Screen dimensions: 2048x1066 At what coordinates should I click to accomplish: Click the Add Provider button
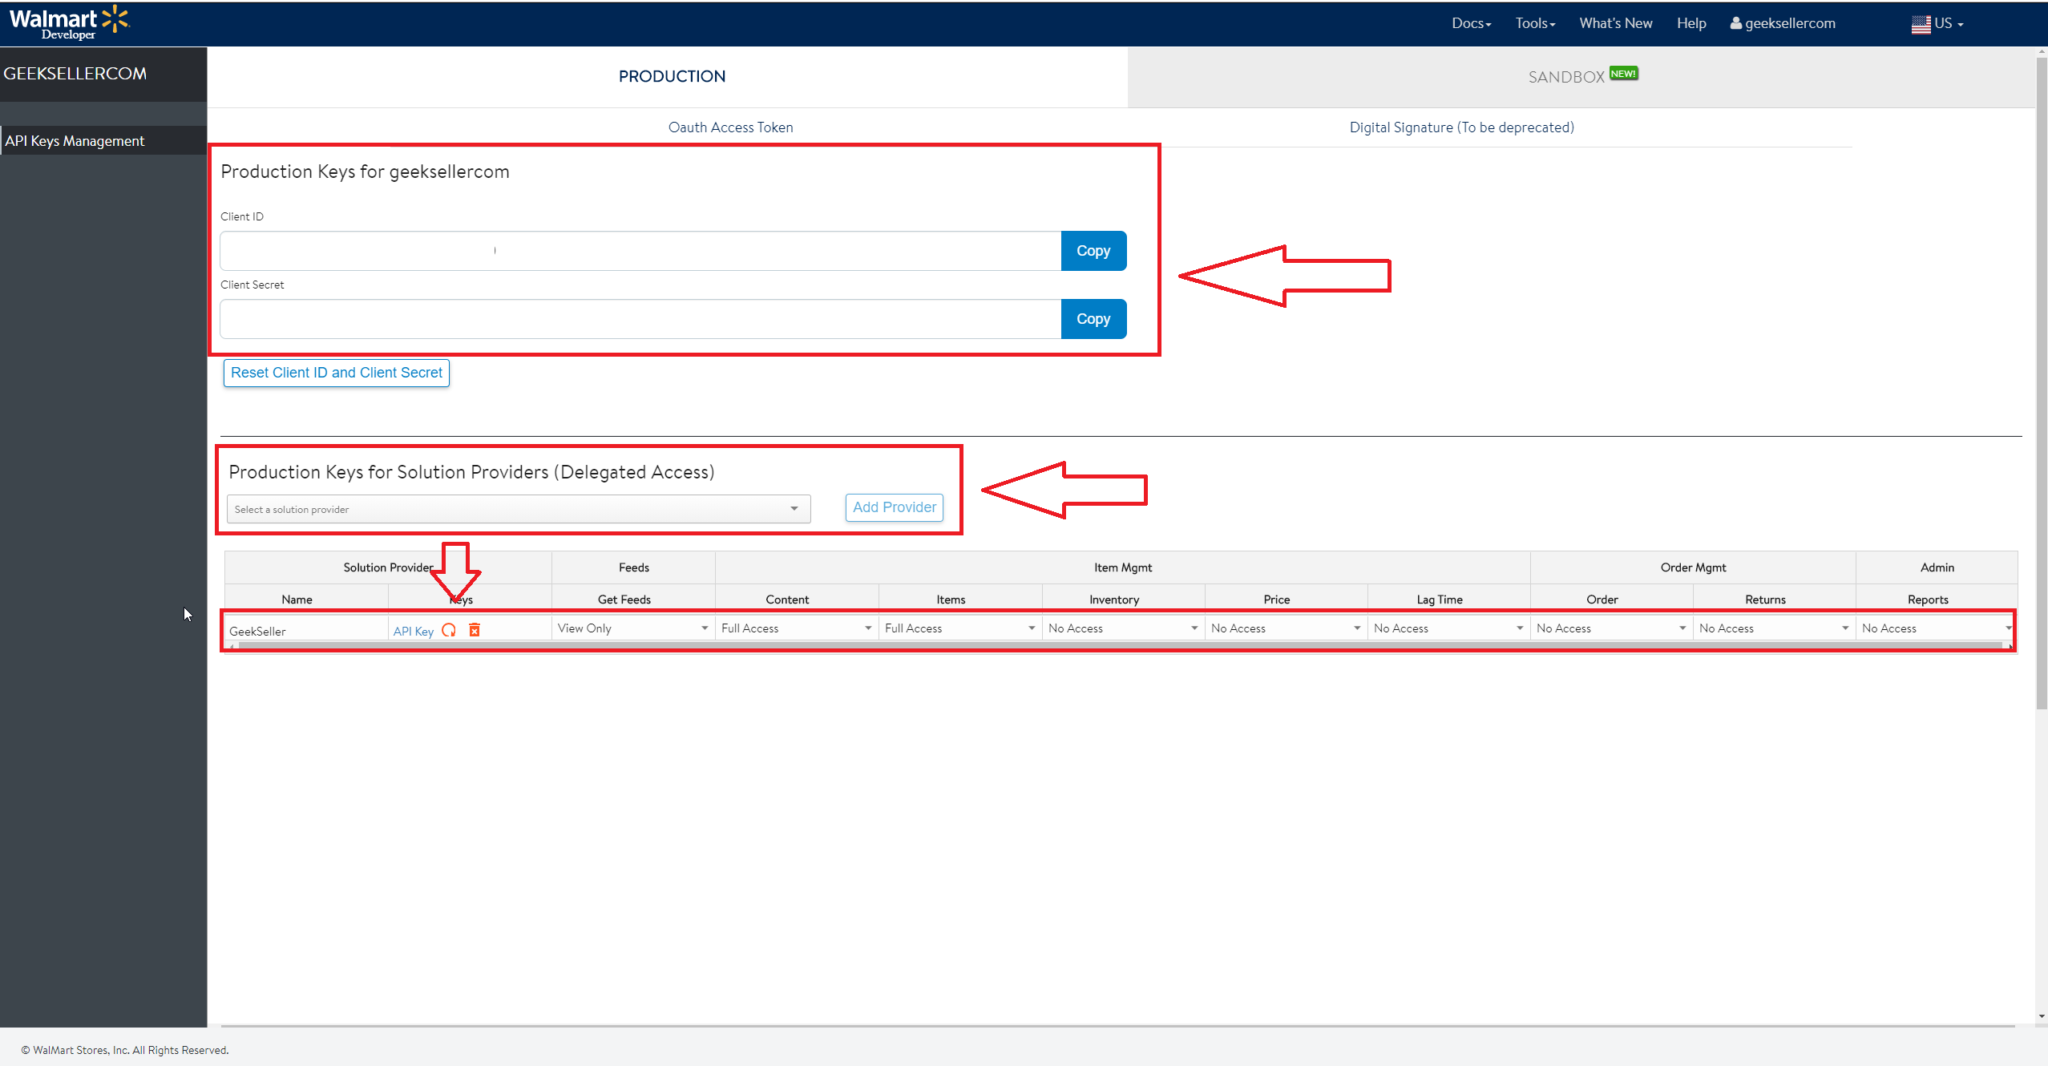(894, 507)
